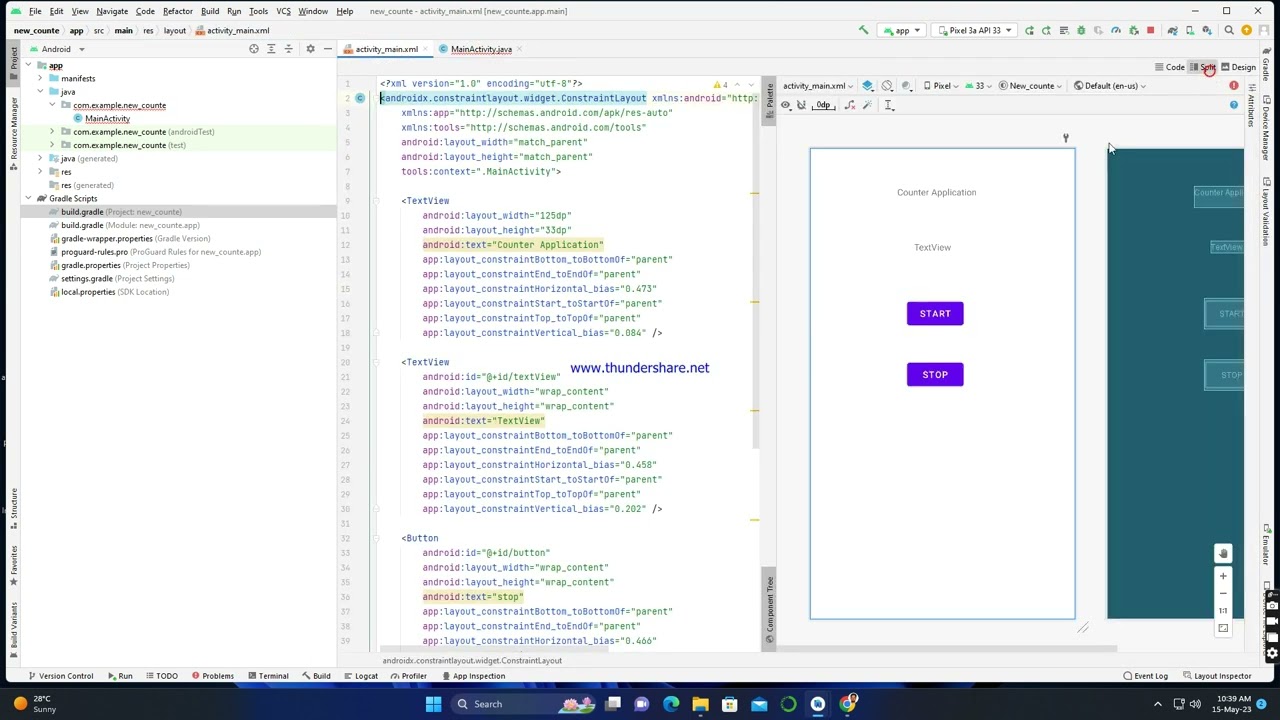The height and width of the screenshot is (720, 1280).
Task: Click the red Stop button in the run toolbar
Action: click(1150, 31)
